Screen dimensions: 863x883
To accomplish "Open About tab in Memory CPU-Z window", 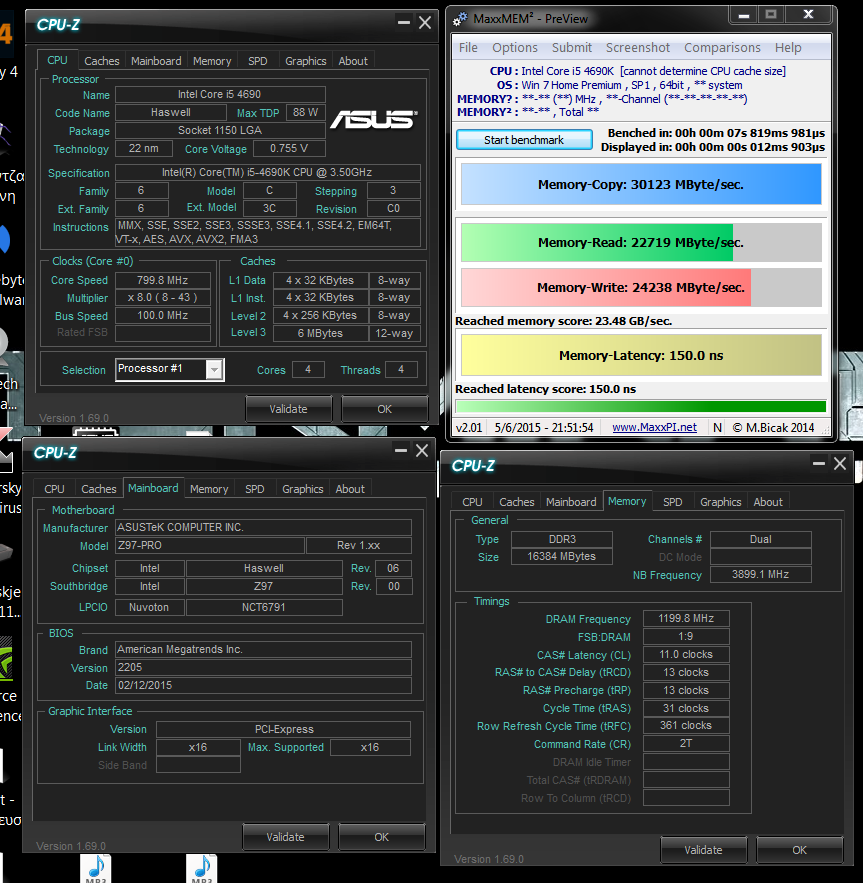I will [x=768, y=502].
